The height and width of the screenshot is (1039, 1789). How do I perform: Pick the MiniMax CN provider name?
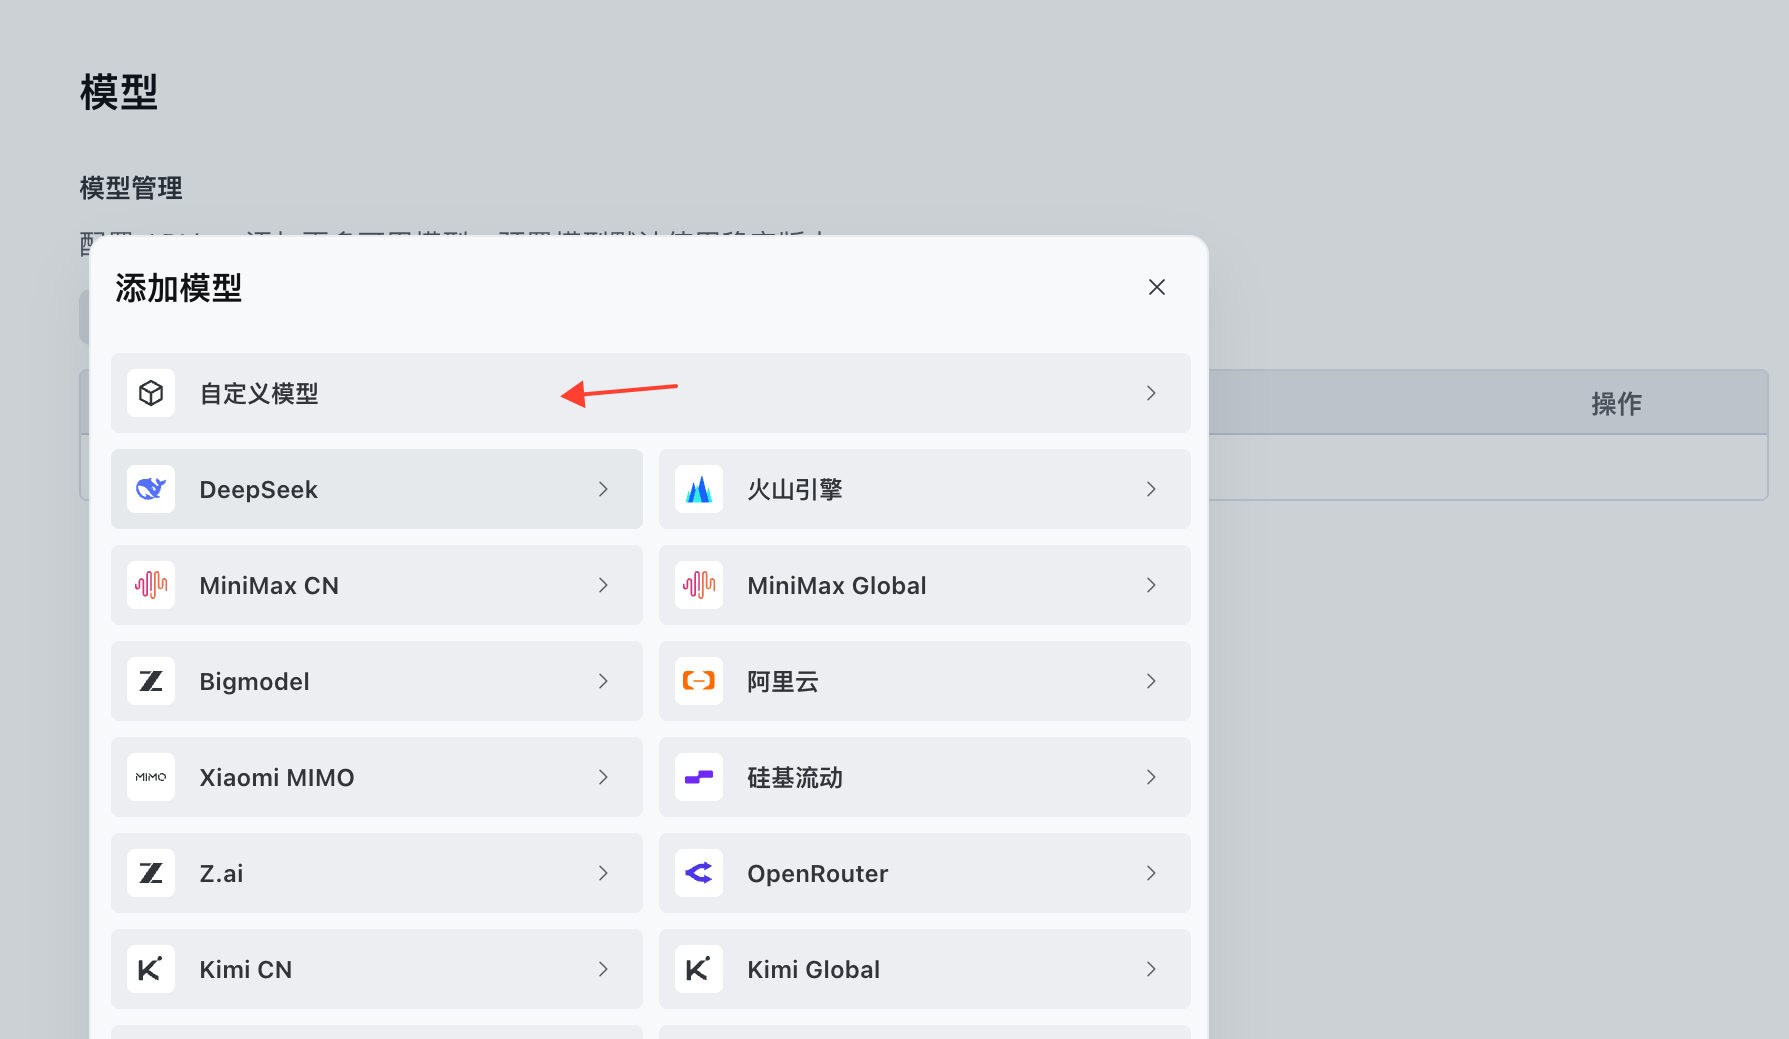click(269, 585)
